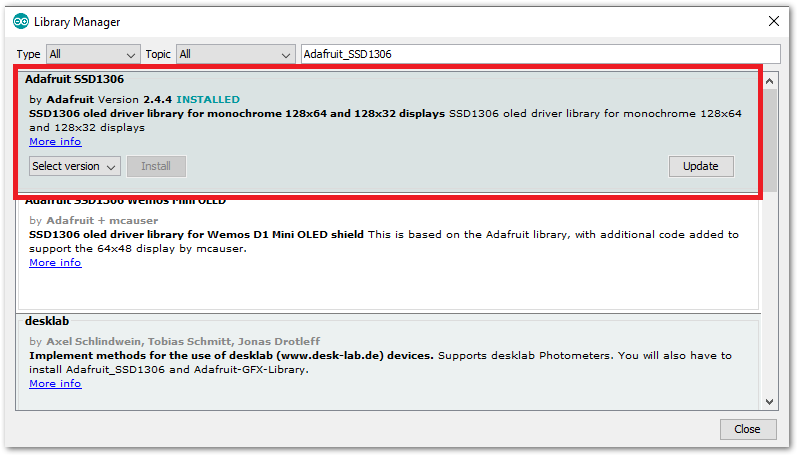Open More info link under desklab library

[x=55, y=384]
